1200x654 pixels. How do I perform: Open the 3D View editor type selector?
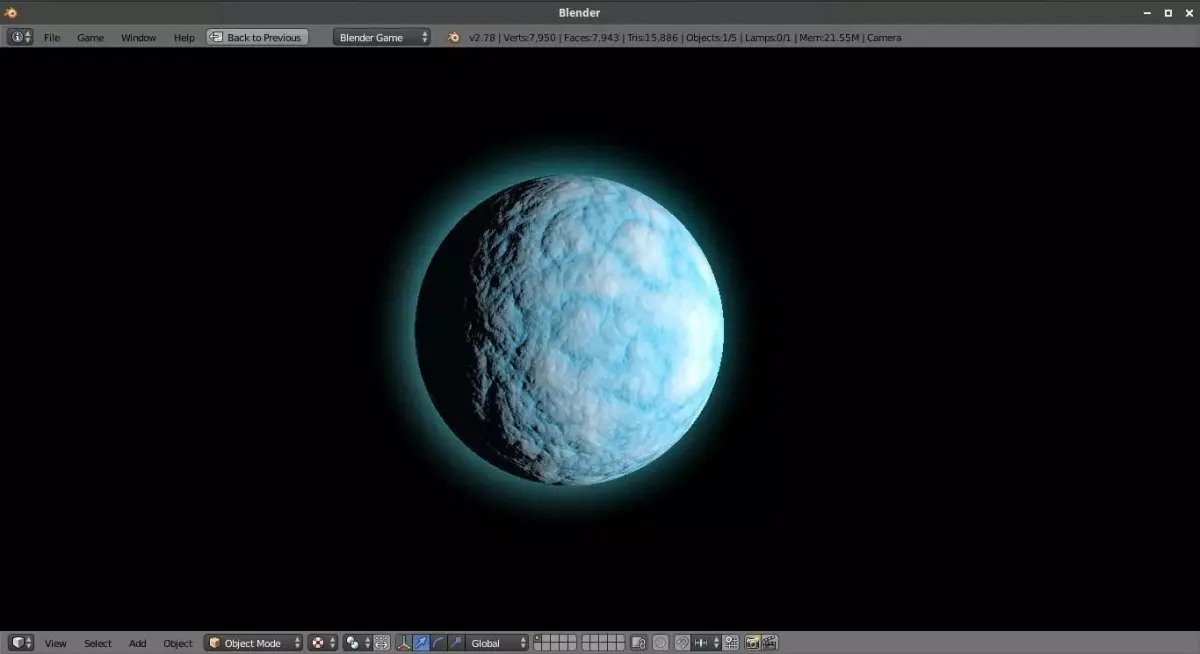pyautogui.click(x=21, y=643)
